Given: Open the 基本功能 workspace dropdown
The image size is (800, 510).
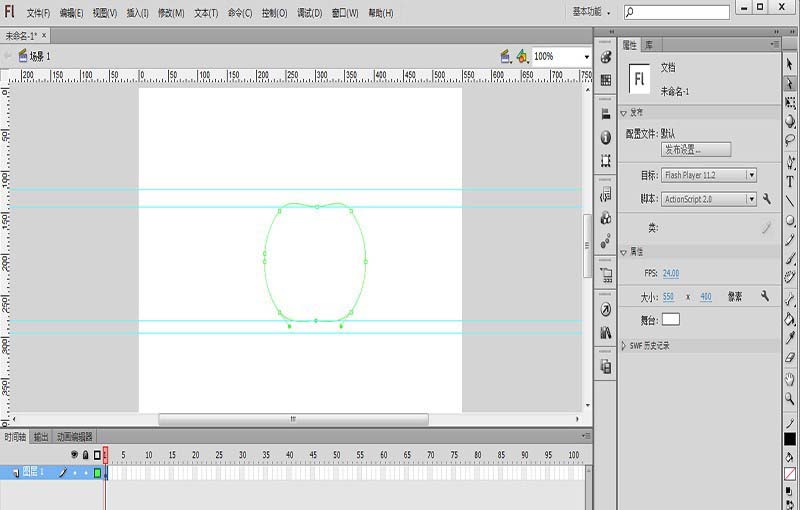Looking at the screenshot, I should (x=591, y=12).
